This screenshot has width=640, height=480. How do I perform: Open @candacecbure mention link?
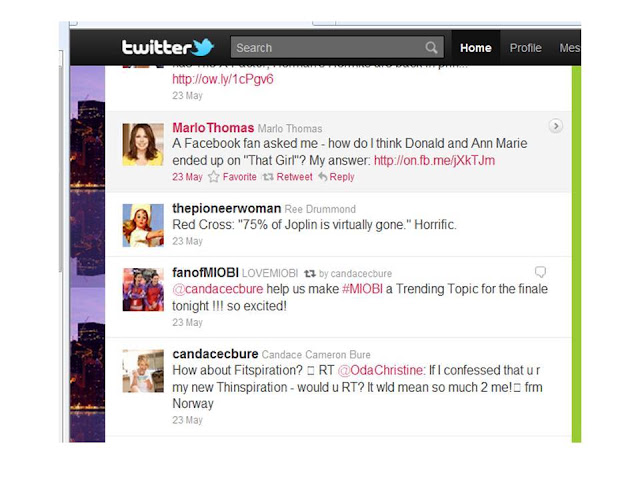[218, 289]
